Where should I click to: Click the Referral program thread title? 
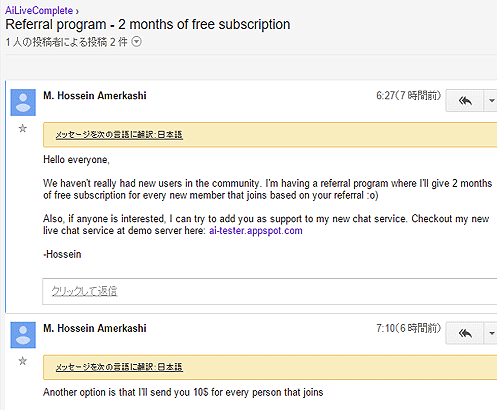pos(148,25)
